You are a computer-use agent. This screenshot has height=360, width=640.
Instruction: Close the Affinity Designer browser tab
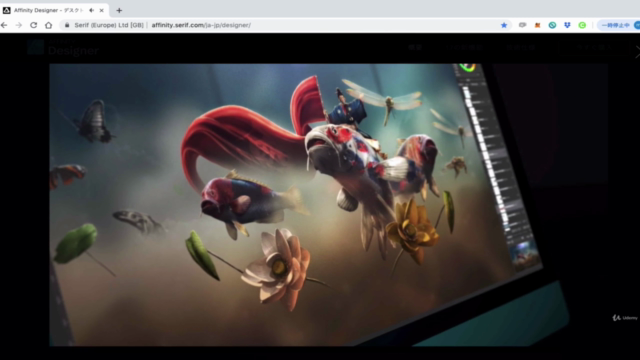click(x=101, y=10)
